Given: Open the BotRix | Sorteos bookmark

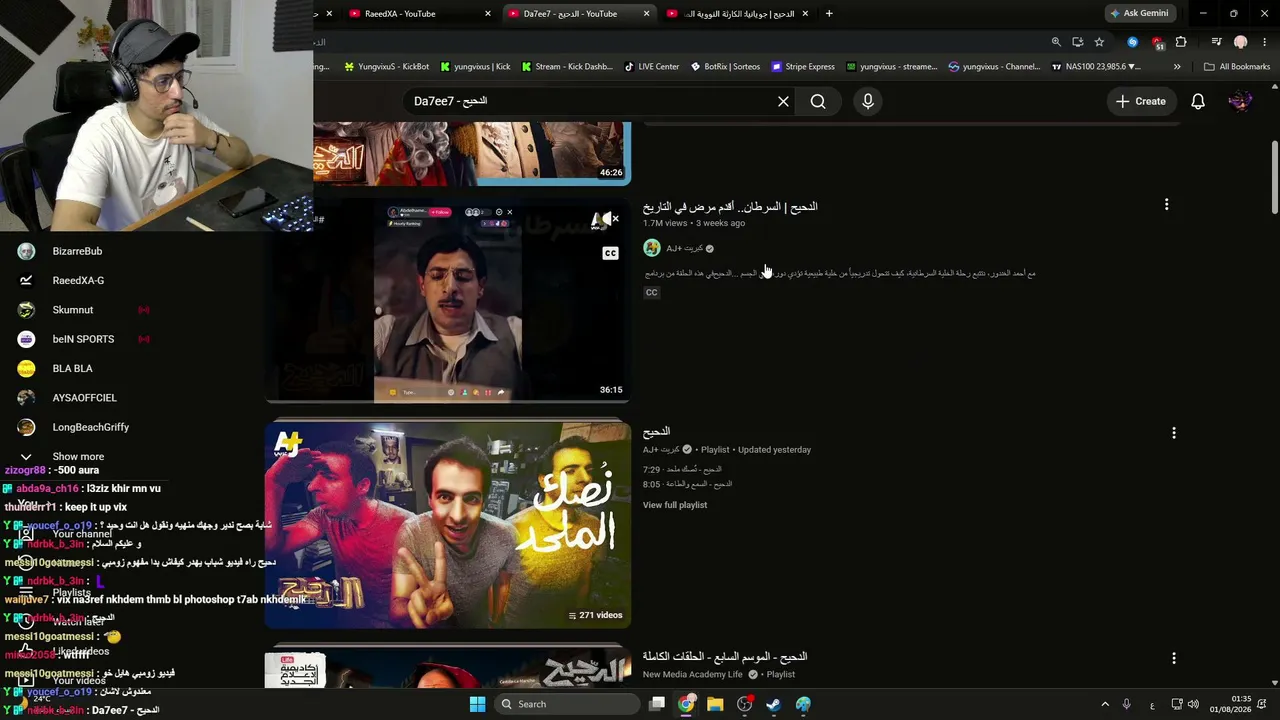Looking at the screenshot, I should pos(725,67).
